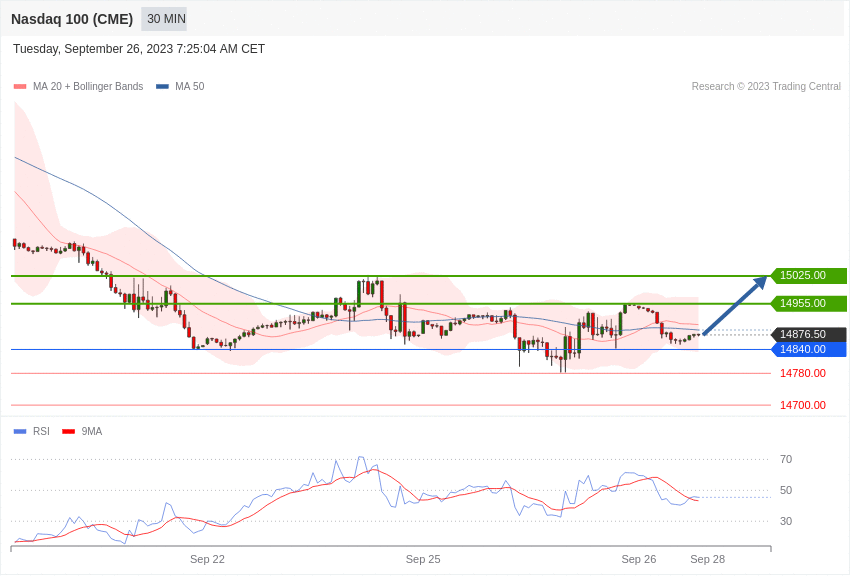Screen dimensions: 850x576
Task: Click the Nasdaq 100 (CME) title
Action: 72,19
